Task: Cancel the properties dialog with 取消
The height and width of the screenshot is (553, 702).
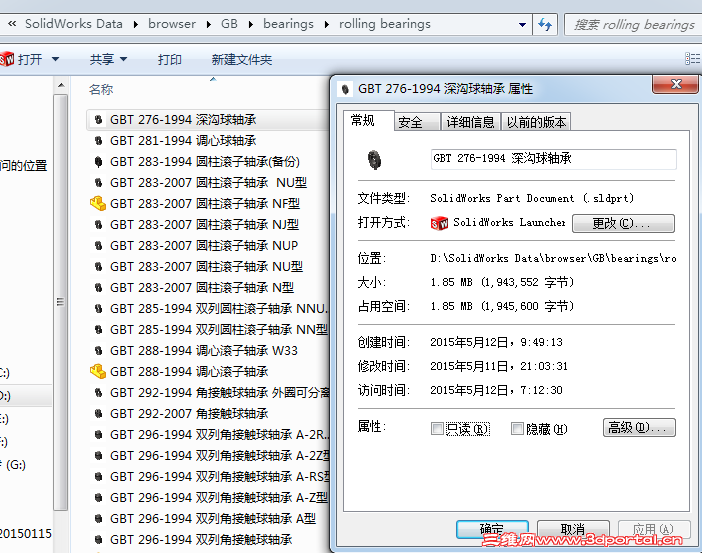Action: point(573,530)
